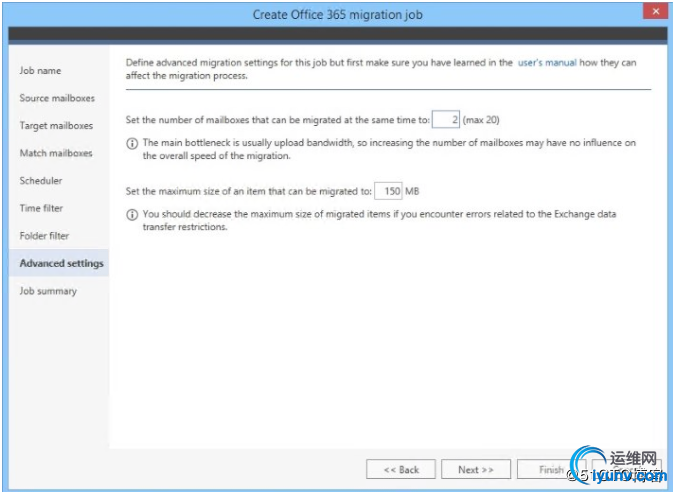Switch to Match mailboxes step
The width and height of the screenshot is (673, 492).
coord(56,153)
